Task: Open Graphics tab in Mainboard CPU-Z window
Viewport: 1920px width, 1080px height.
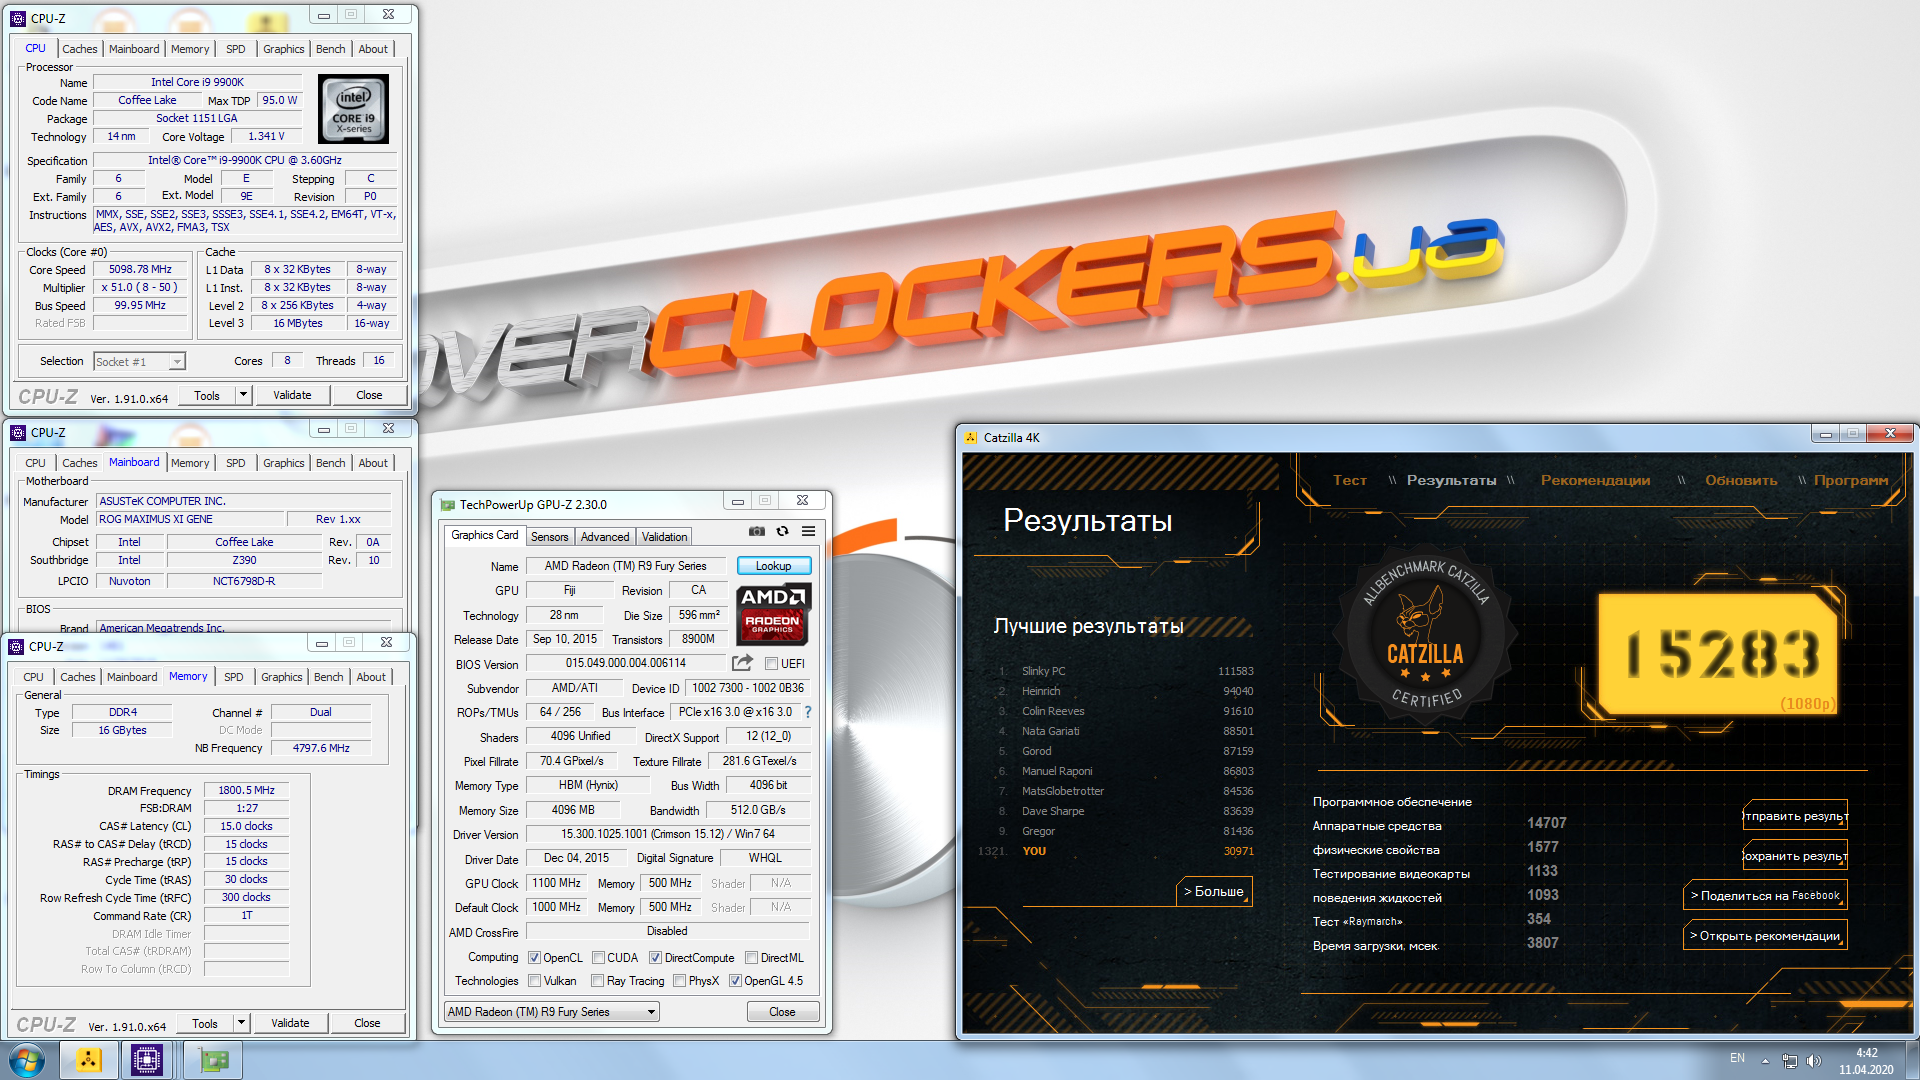Action: 283,463
